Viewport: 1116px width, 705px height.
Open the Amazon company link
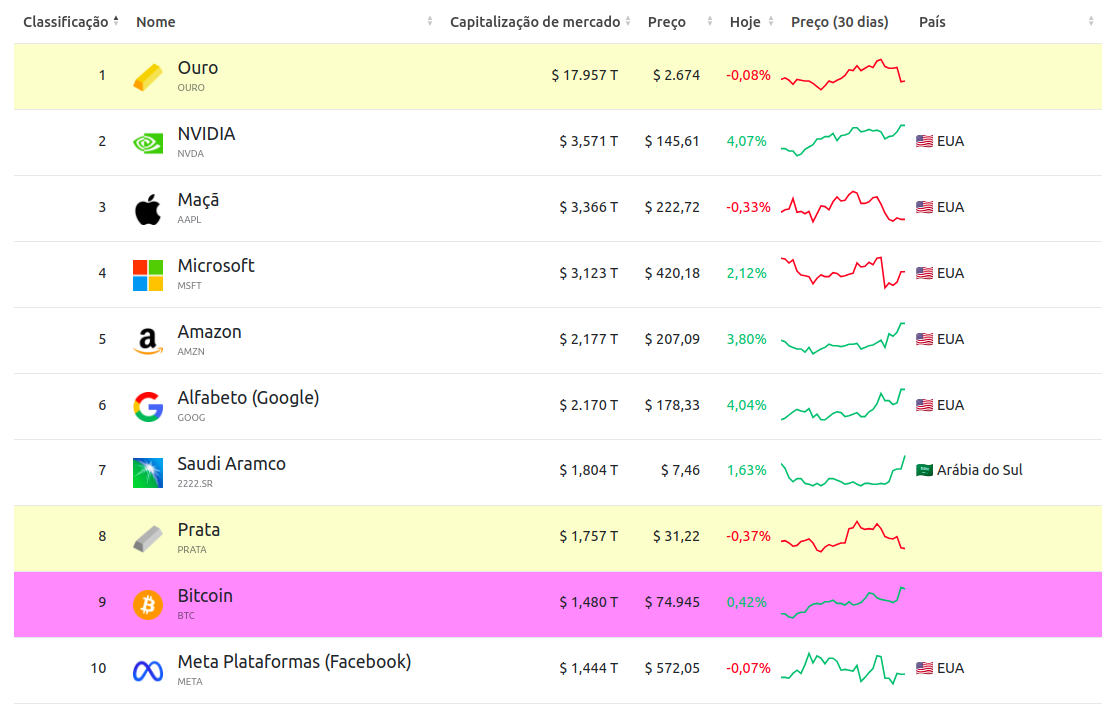point(209,332)
